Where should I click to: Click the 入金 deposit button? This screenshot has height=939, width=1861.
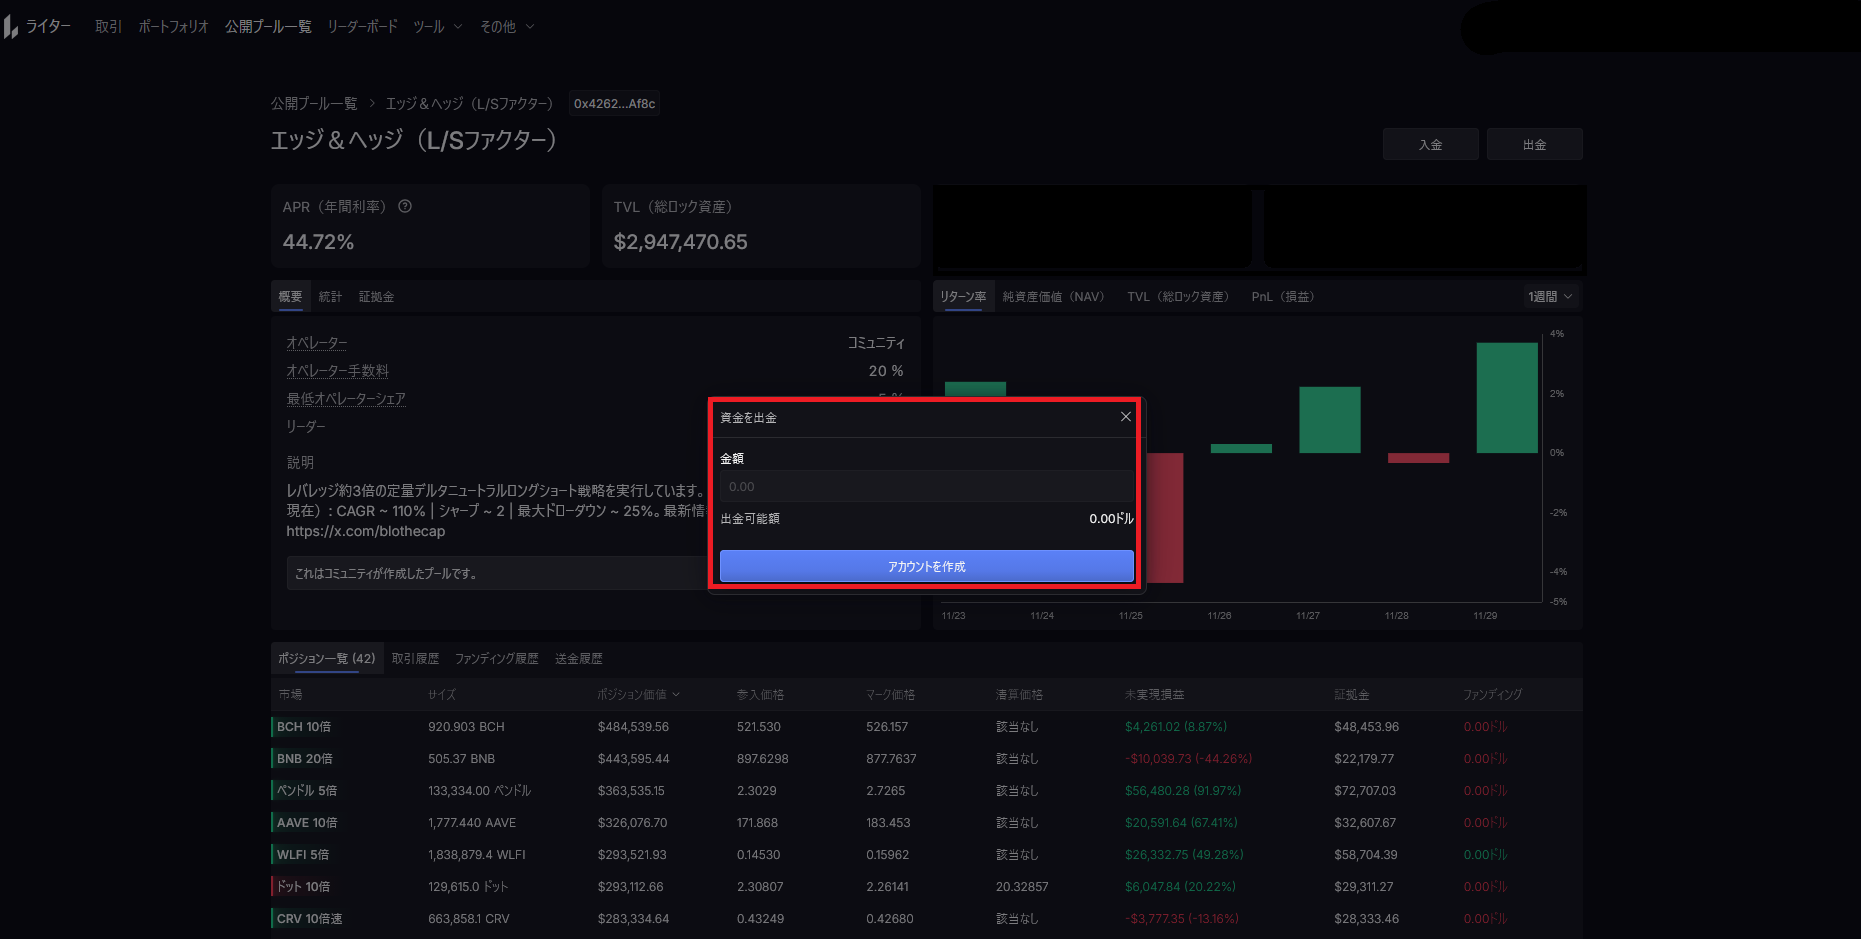[1430, 145]
